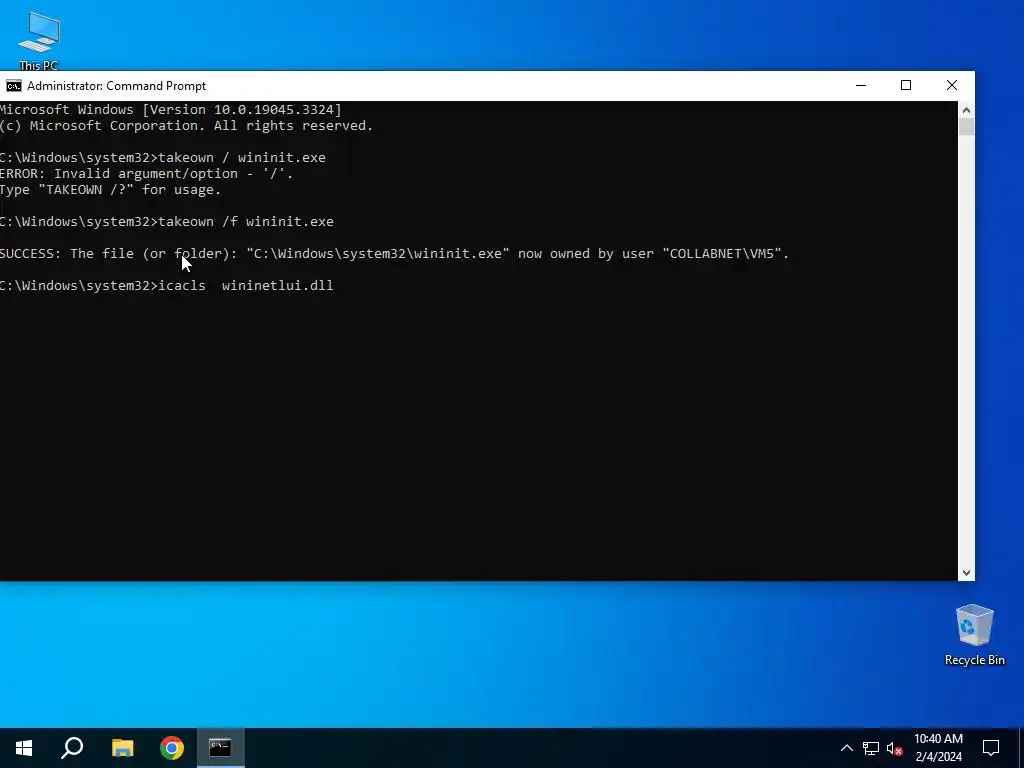Click the Show Desktop strip at taskbar edge
Viewport: 1024px width, 768px height.
point(1021,748)
